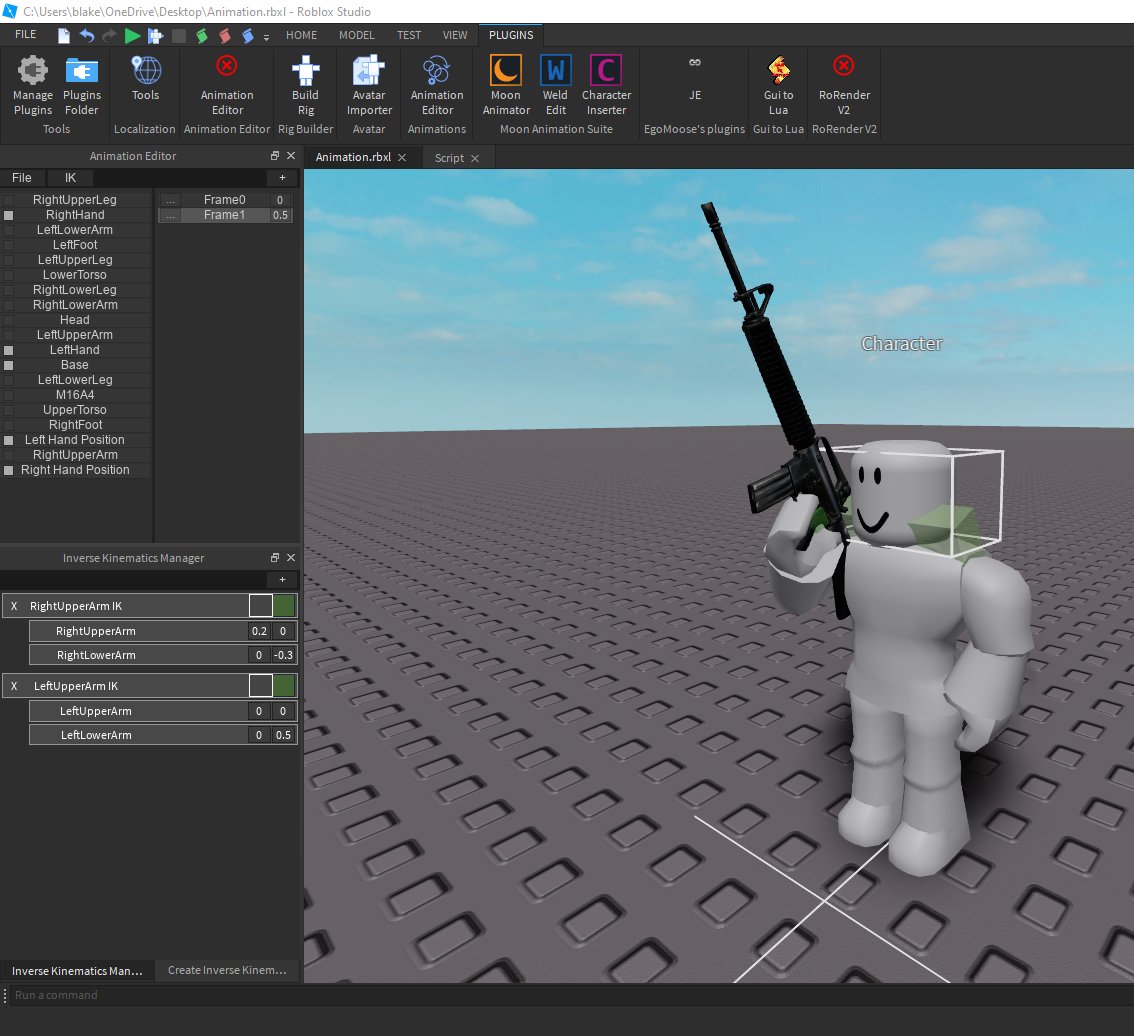1134x1036 pixels.
Task: Toggle the Head checkbox
Action: click(x=9, y=320)
